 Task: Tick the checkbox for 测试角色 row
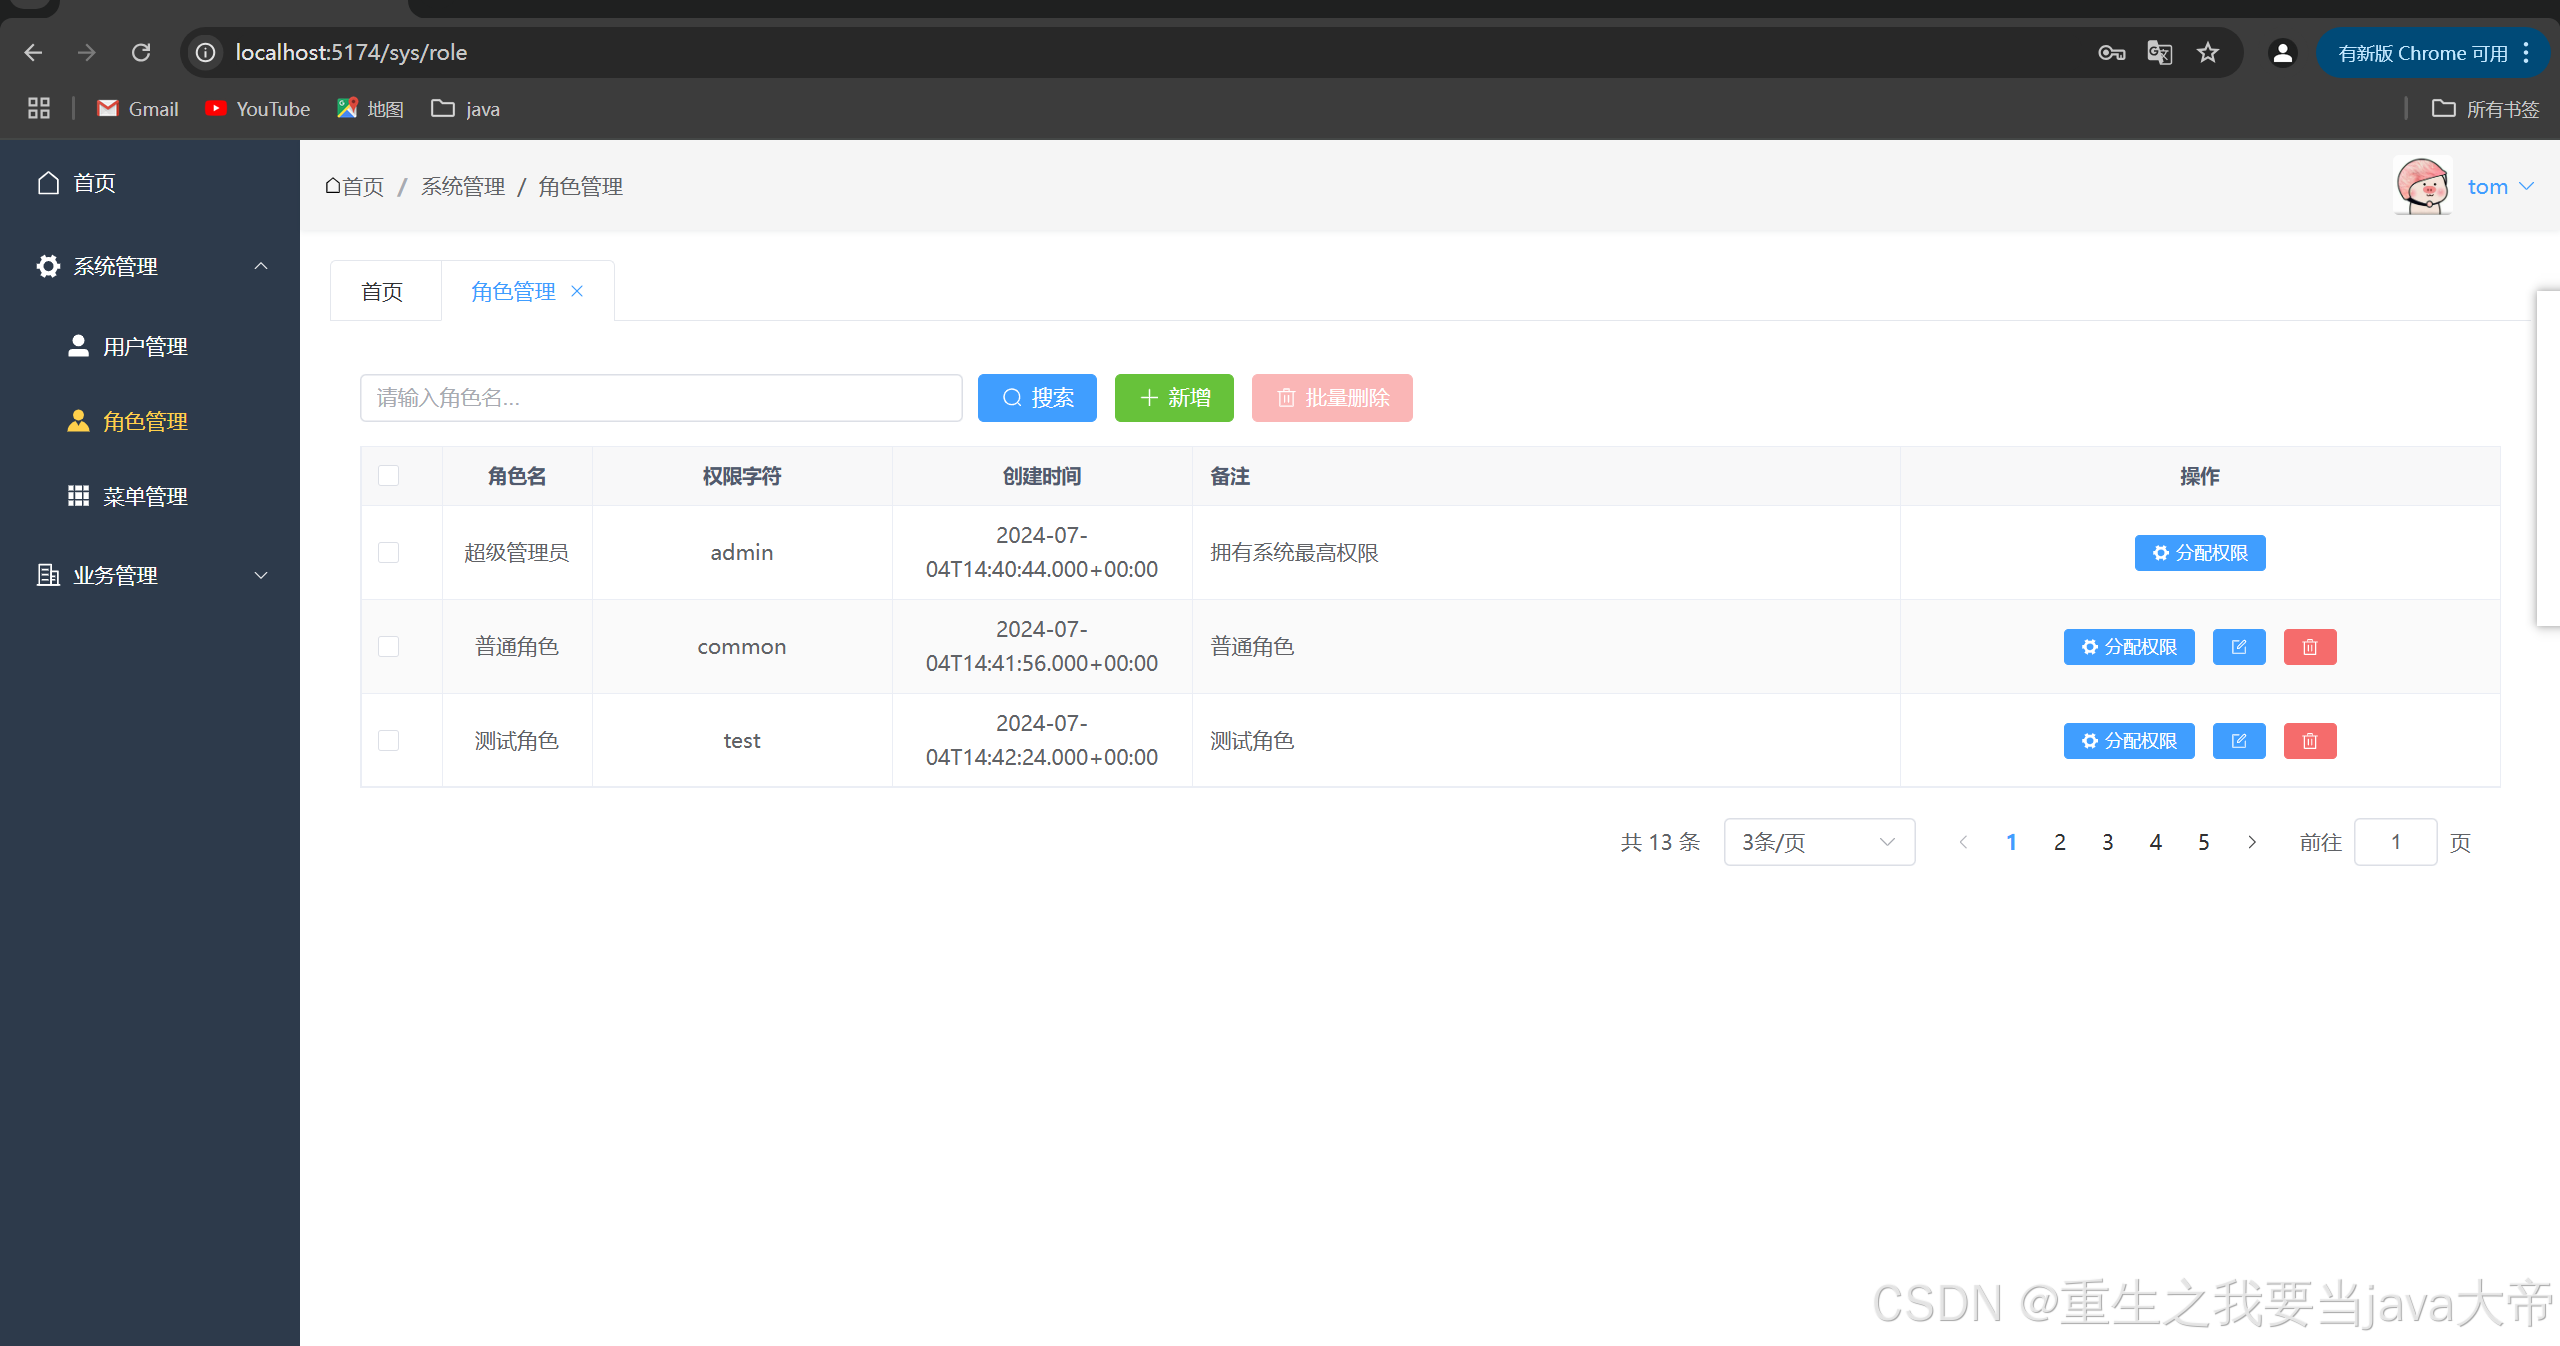click(x=389, y=741)
